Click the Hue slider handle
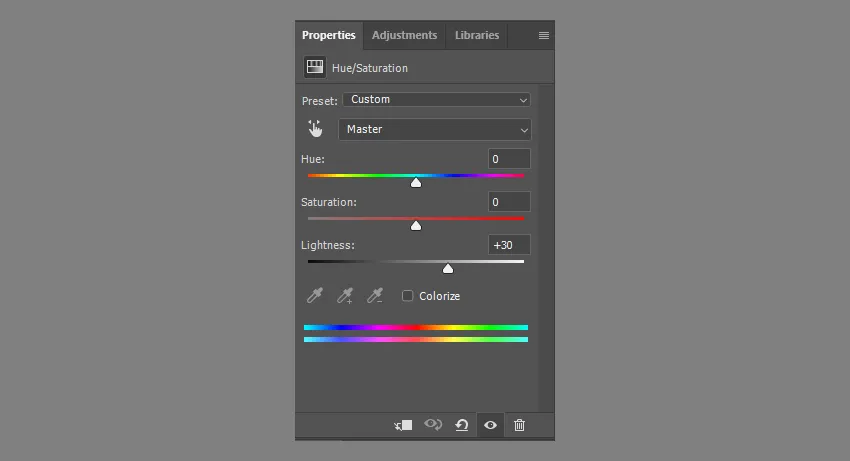The image size is (850, 461). click(416, 183)
